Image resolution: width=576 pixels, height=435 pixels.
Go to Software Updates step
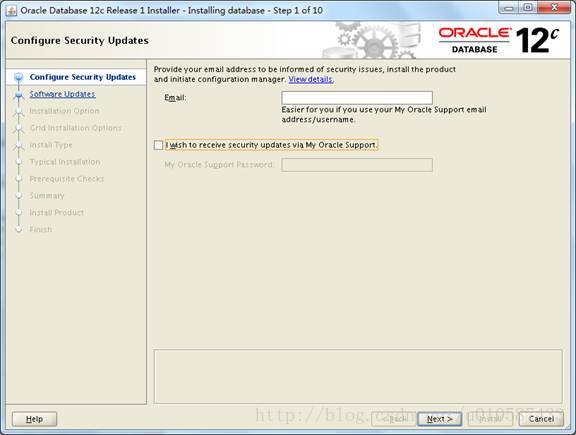[x=62, y=94]
